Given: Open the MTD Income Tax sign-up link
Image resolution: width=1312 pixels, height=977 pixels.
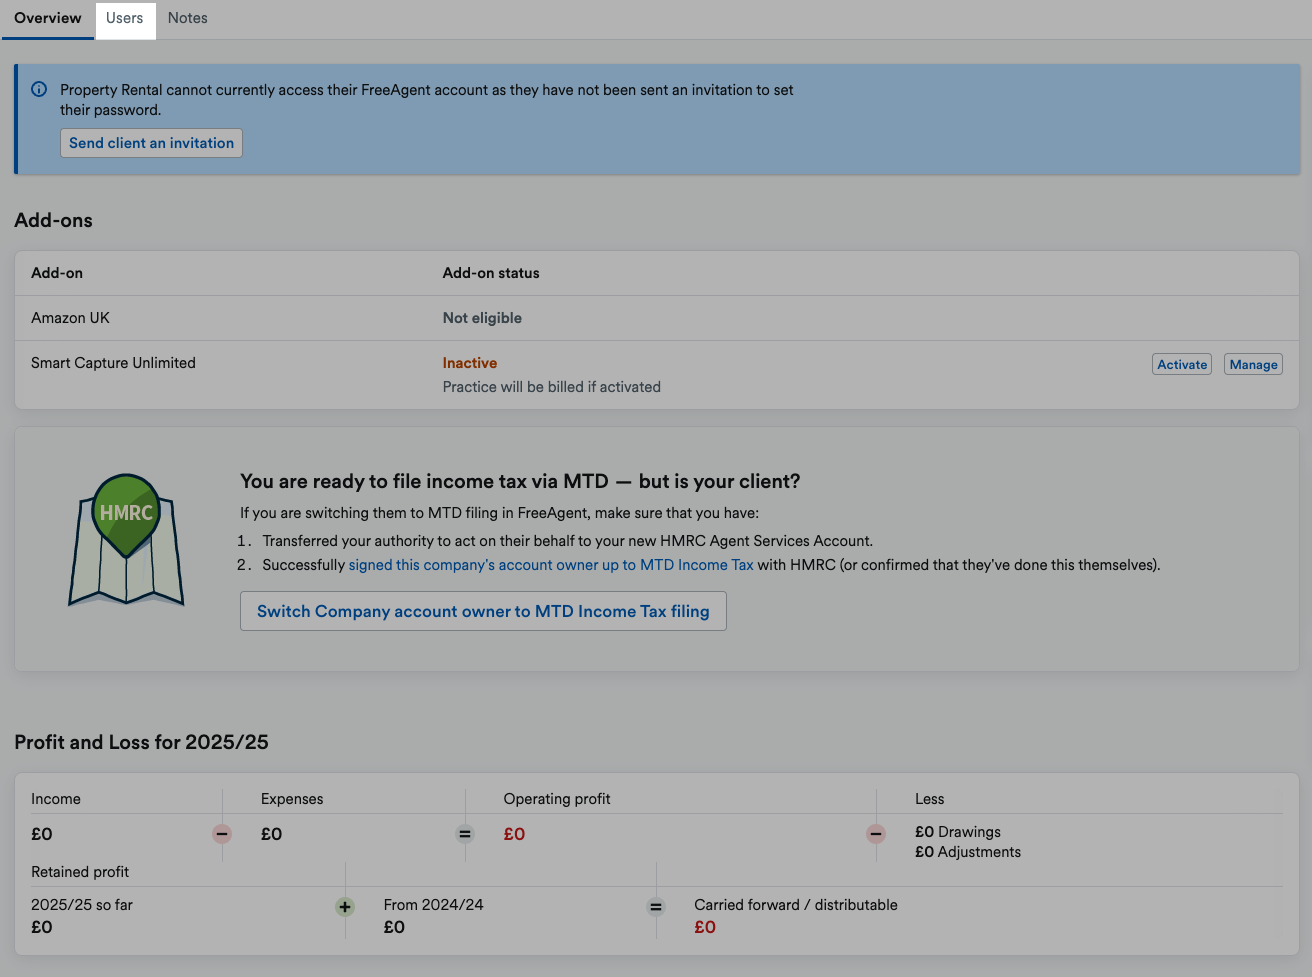Looking at the screenshot, I should 551,565.
